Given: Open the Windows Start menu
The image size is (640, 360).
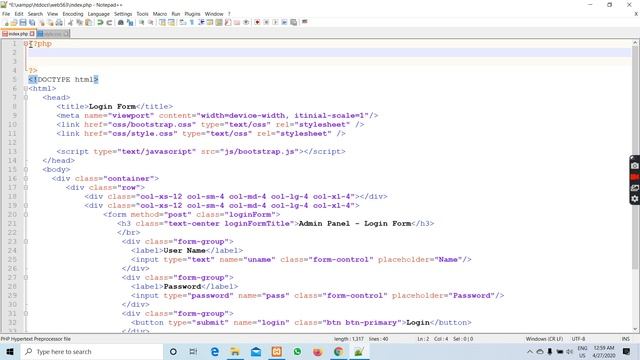Looking at the screenshot, I should [x=10, y=351].
